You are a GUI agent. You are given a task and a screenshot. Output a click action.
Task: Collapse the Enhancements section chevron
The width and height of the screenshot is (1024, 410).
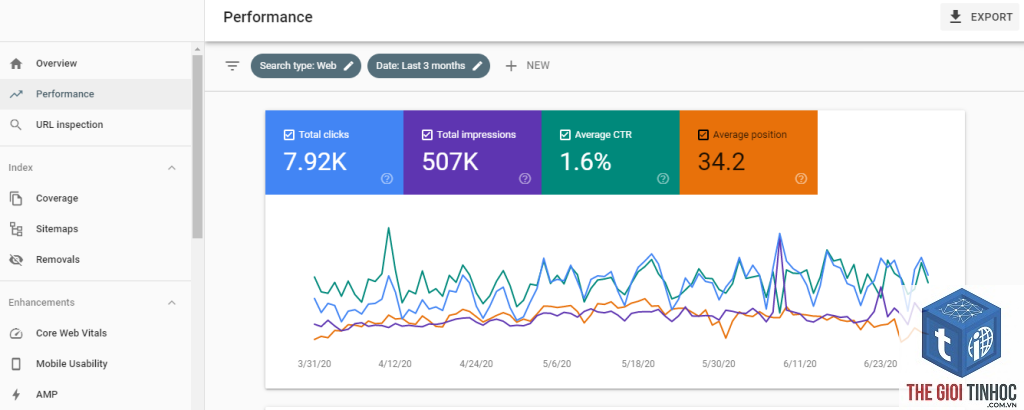(172, 302)
